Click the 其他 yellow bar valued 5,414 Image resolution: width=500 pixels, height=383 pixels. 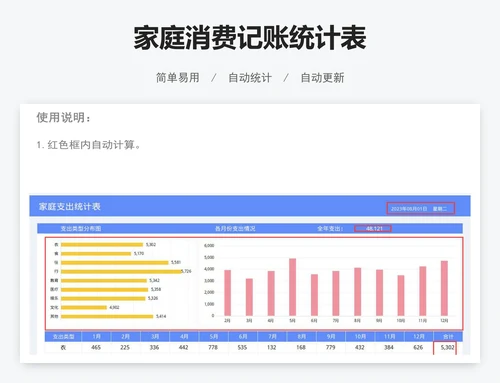click(107, 316)
